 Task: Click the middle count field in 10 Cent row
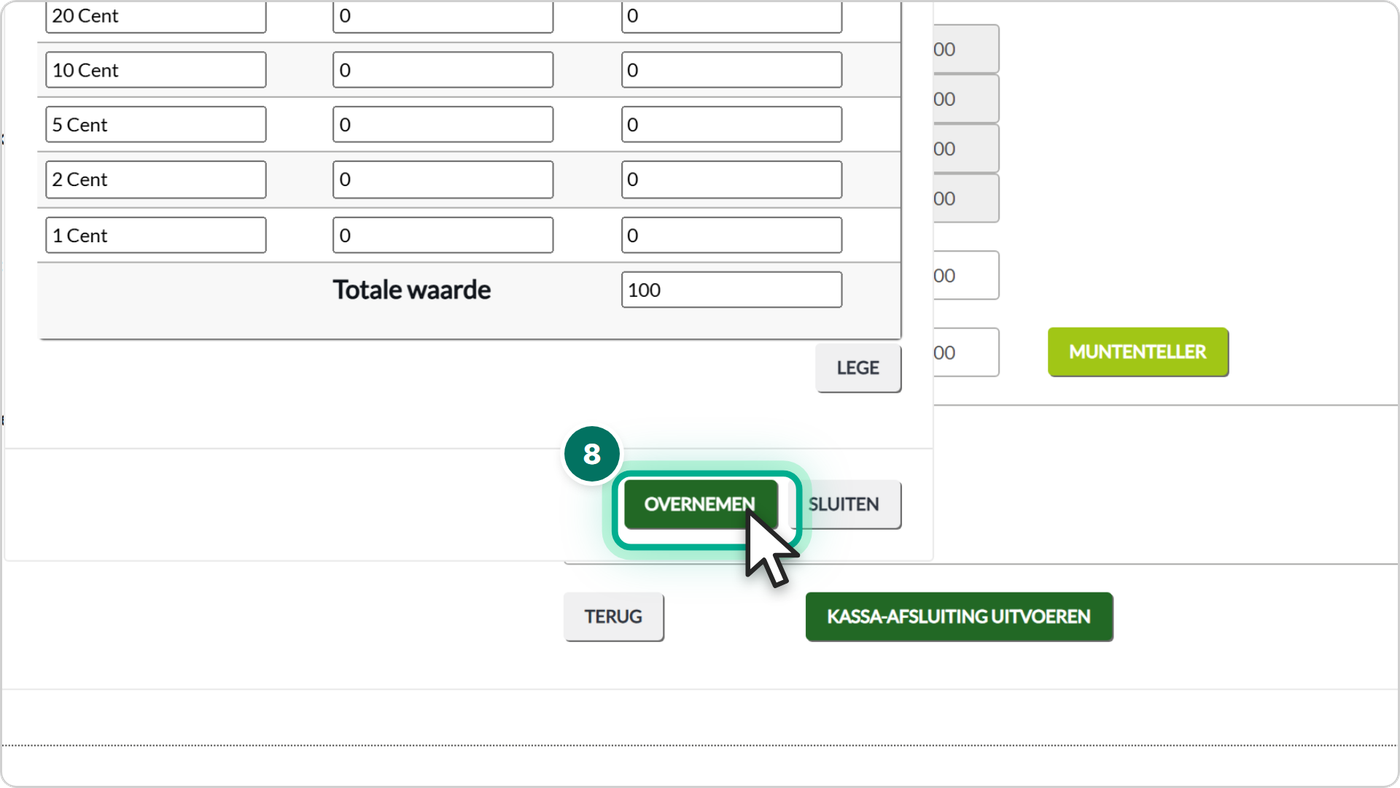tap(443, 70)
